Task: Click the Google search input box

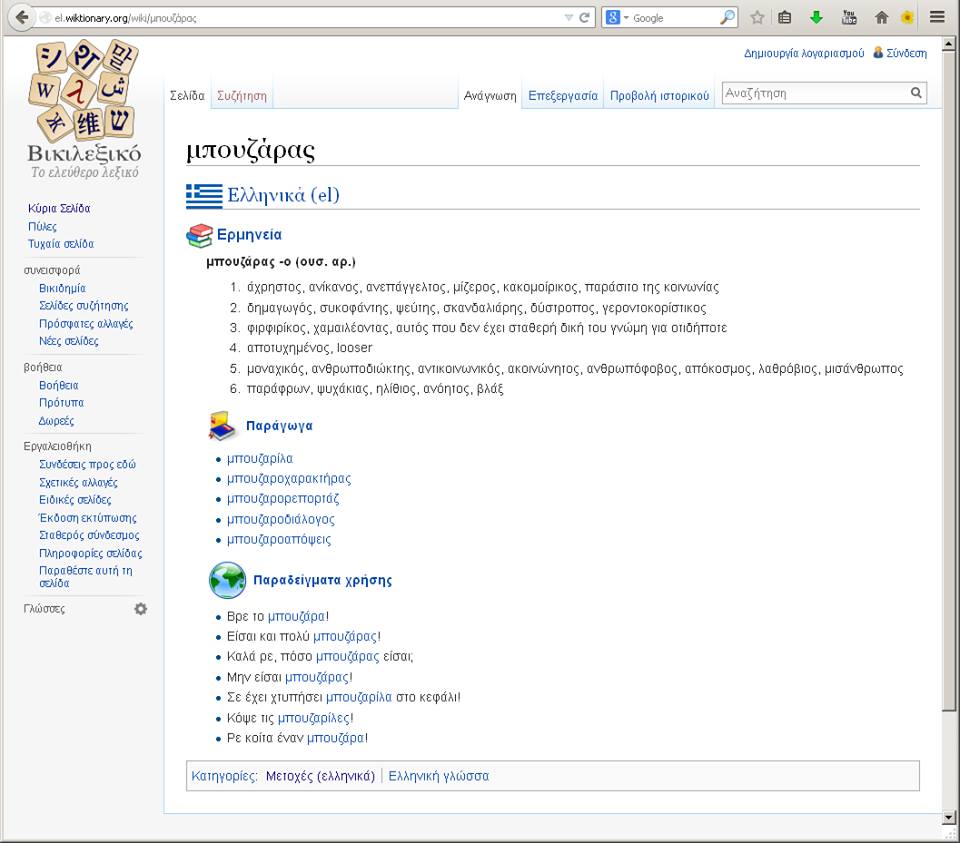Action: click(x=674, y=18)
